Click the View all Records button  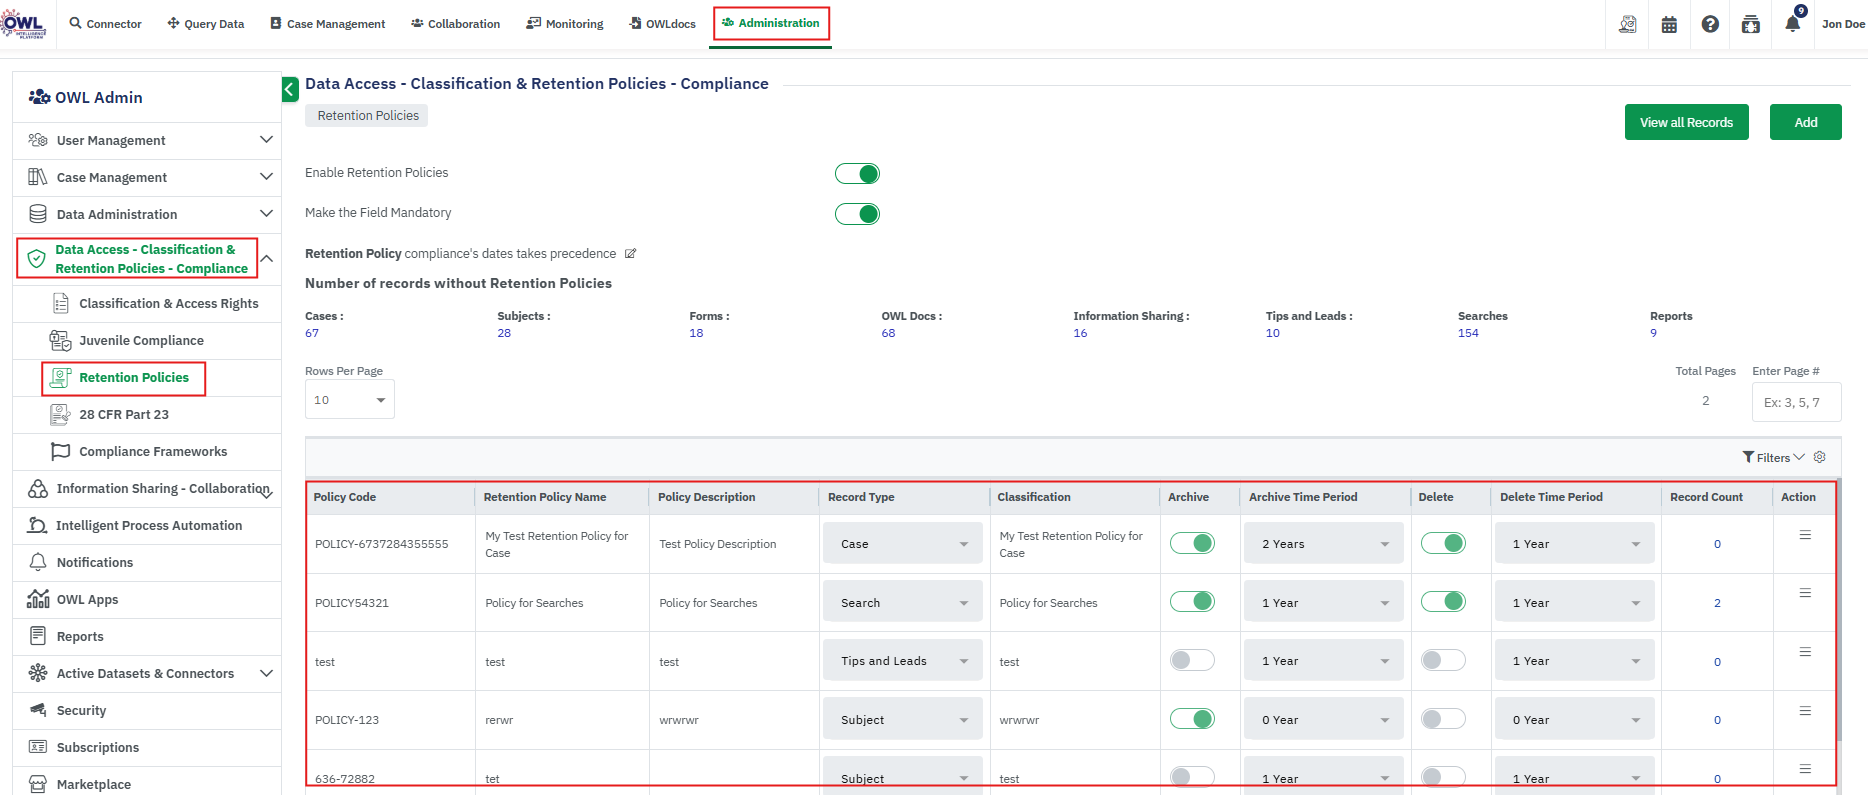tap(1686, 122)
